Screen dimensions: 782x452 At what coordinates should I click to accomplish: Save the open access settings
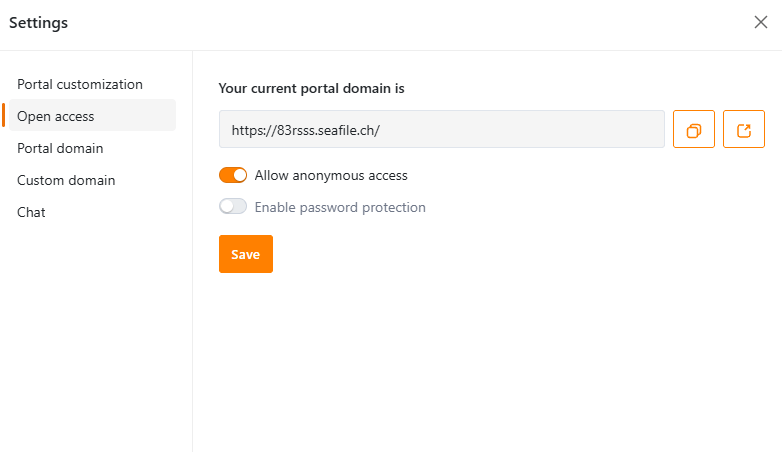(246, 254)
